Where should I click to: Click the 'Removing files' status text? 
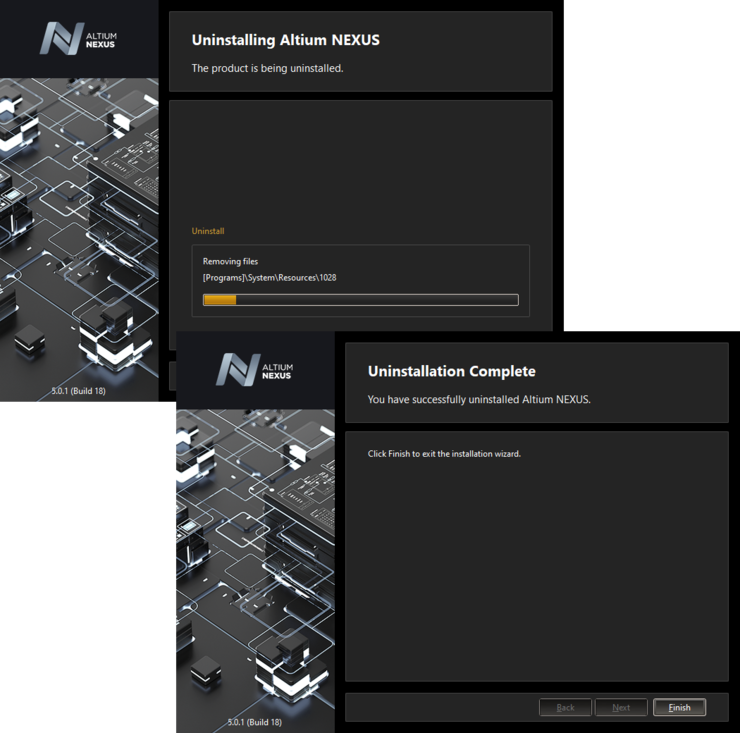point(230,261)
